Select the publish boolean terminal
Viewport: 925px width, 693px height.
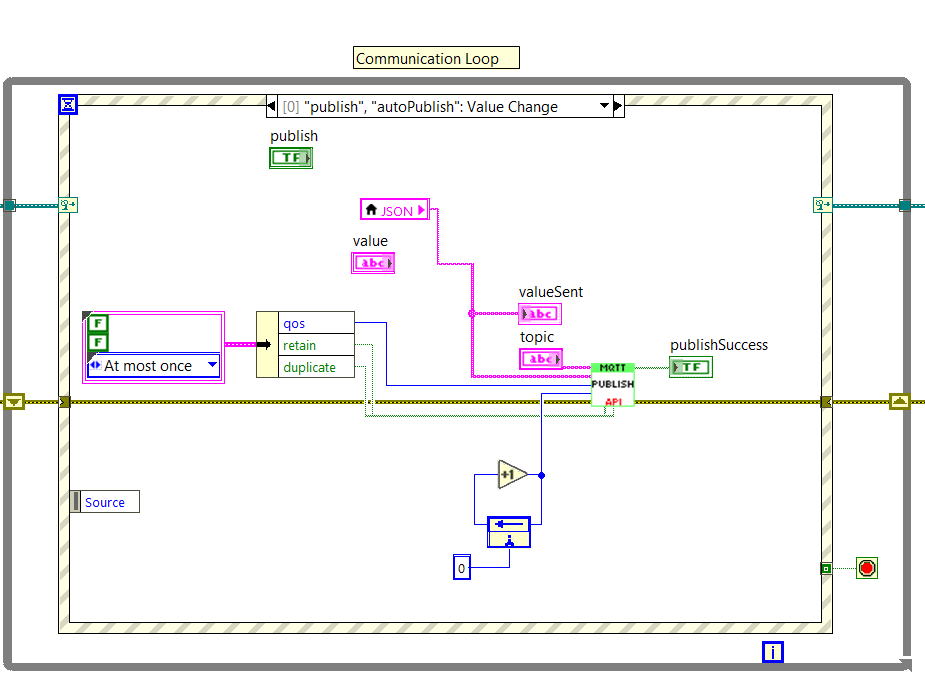coord(291,157)
